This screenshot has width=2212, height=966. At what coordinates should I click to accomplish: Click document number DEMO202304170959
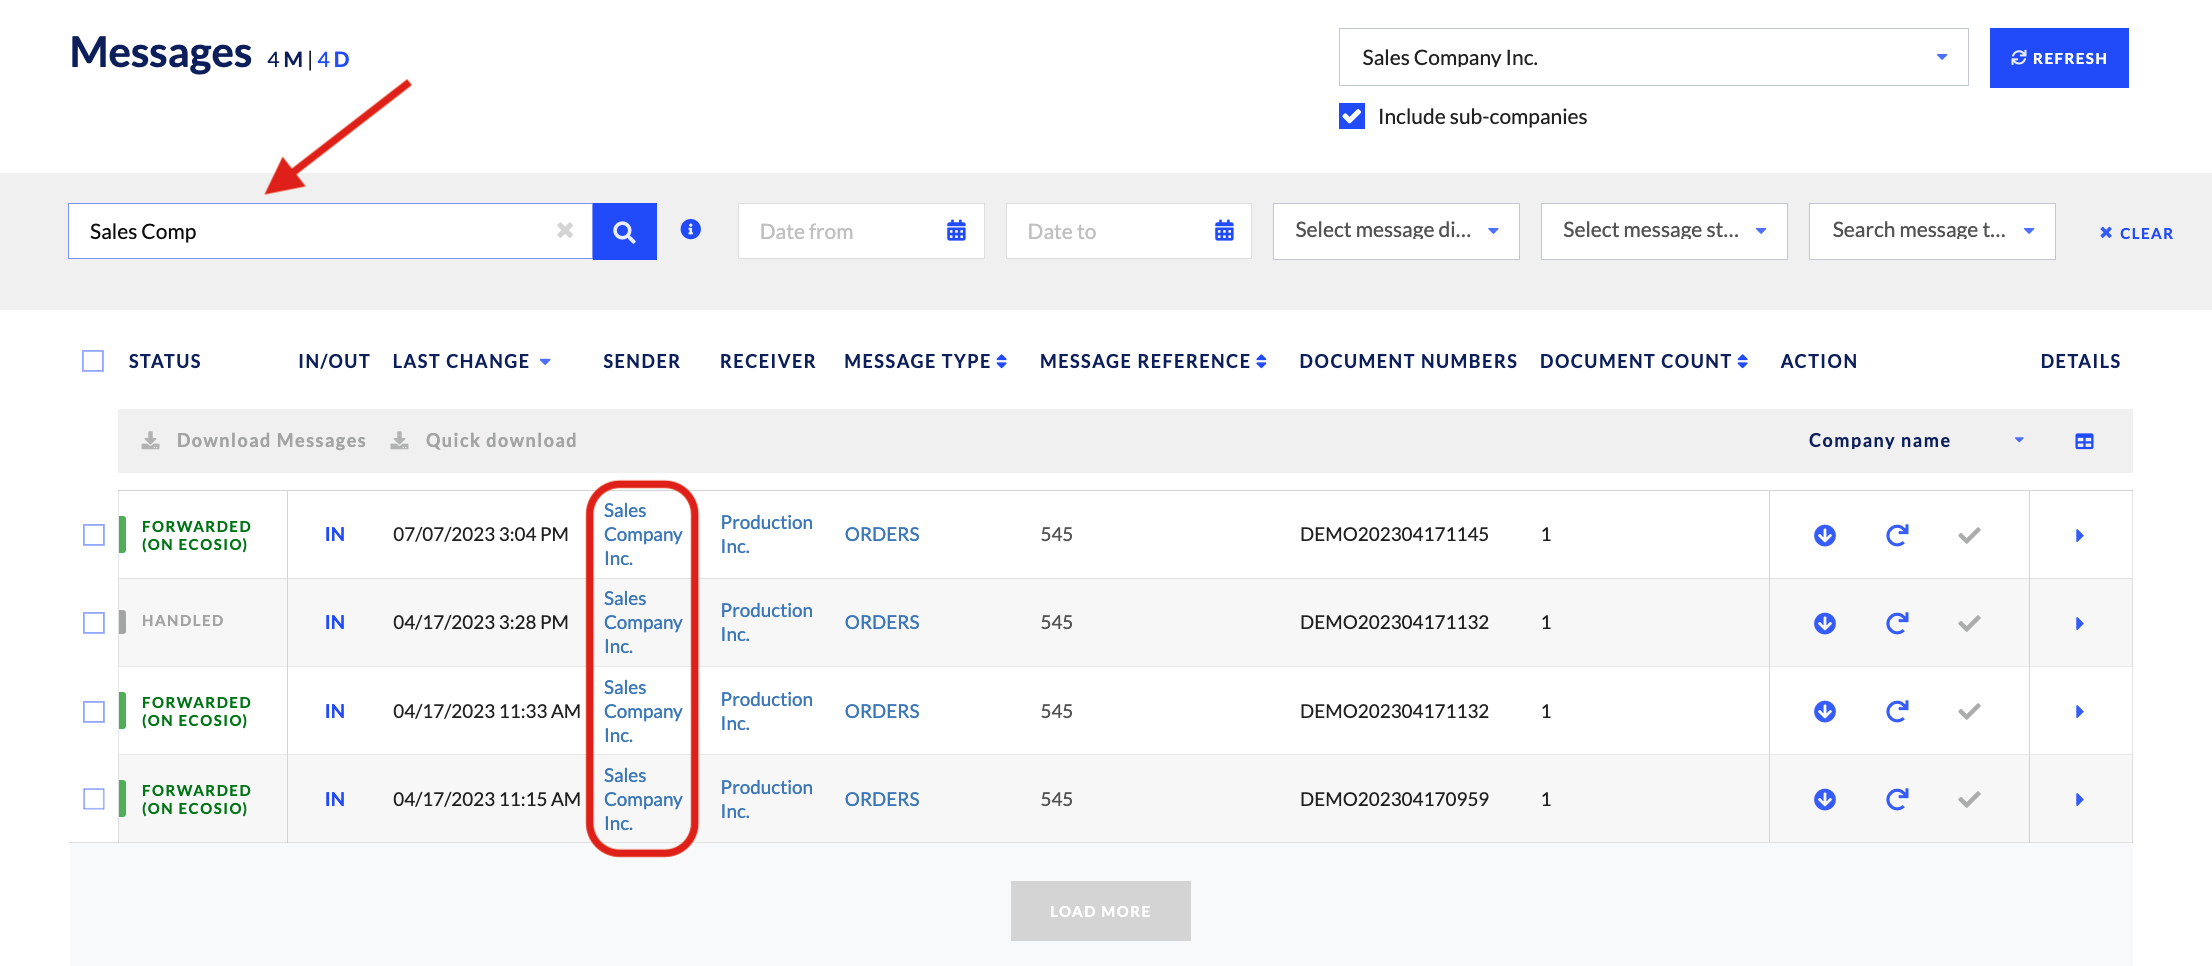(x=1394, y=799)
